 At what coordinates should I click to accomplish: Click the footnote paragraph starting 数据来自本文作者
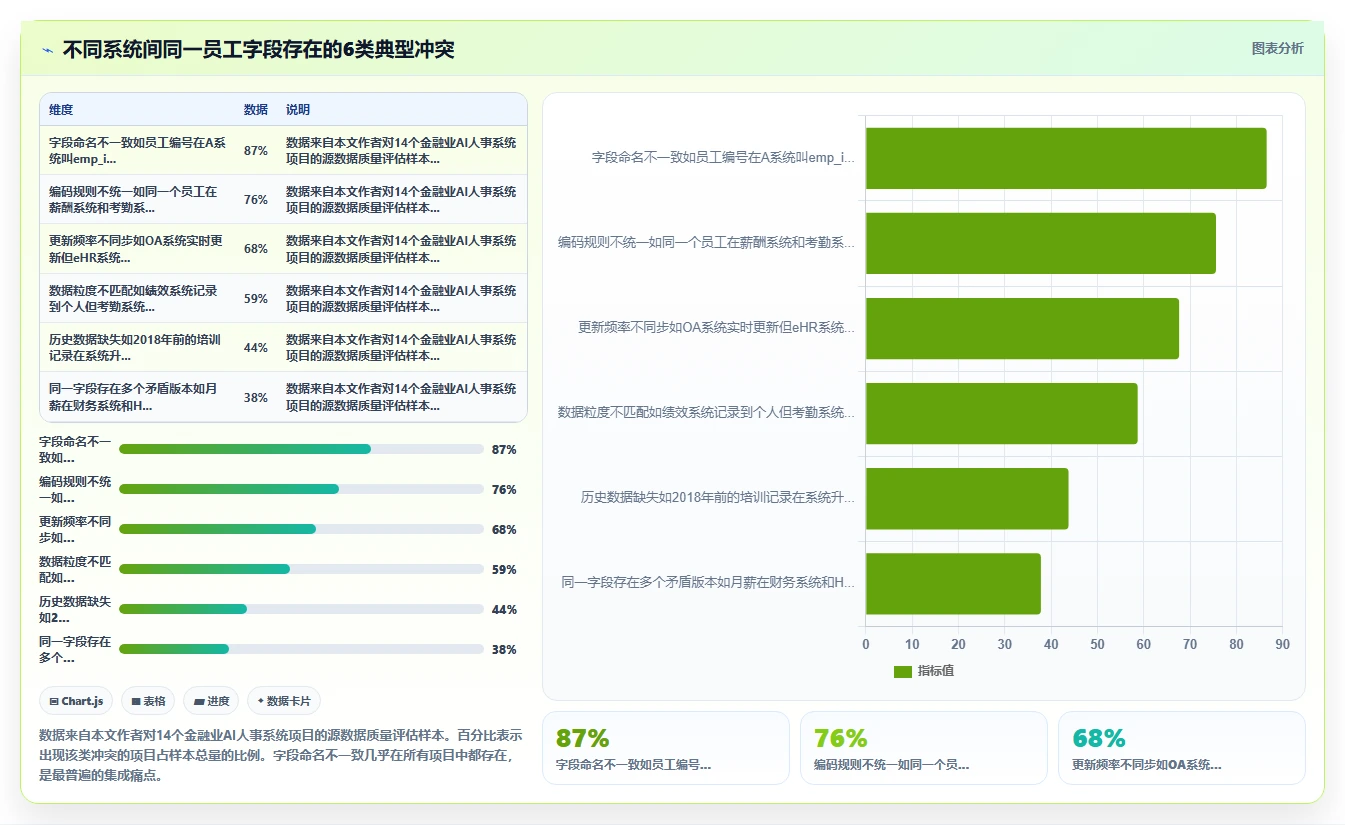click(x=281, y=755)
